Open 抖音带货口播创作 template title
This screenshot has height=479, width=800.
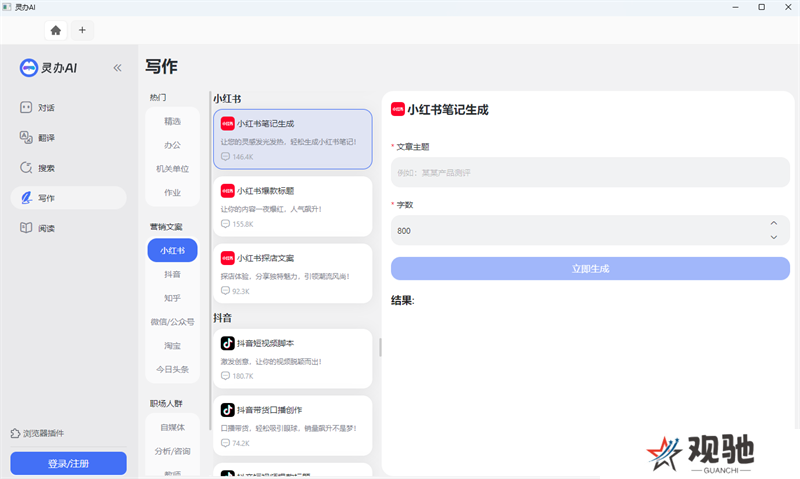point(269,410)
